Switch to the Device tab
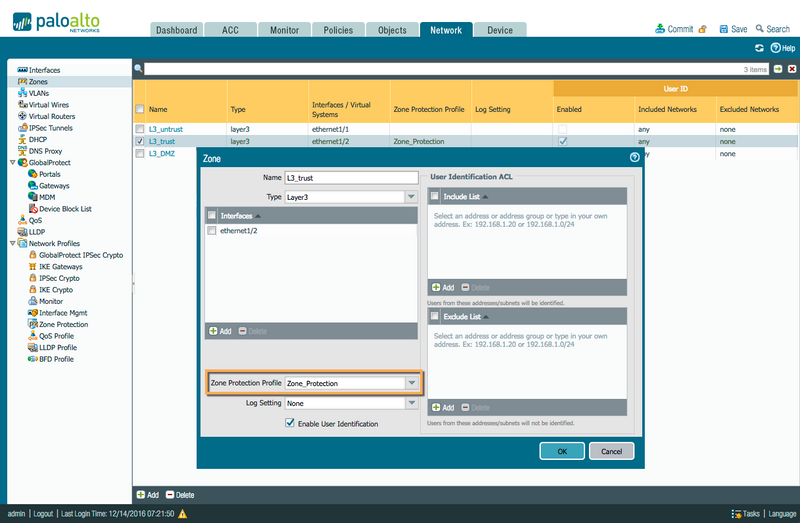 (500, 30)
